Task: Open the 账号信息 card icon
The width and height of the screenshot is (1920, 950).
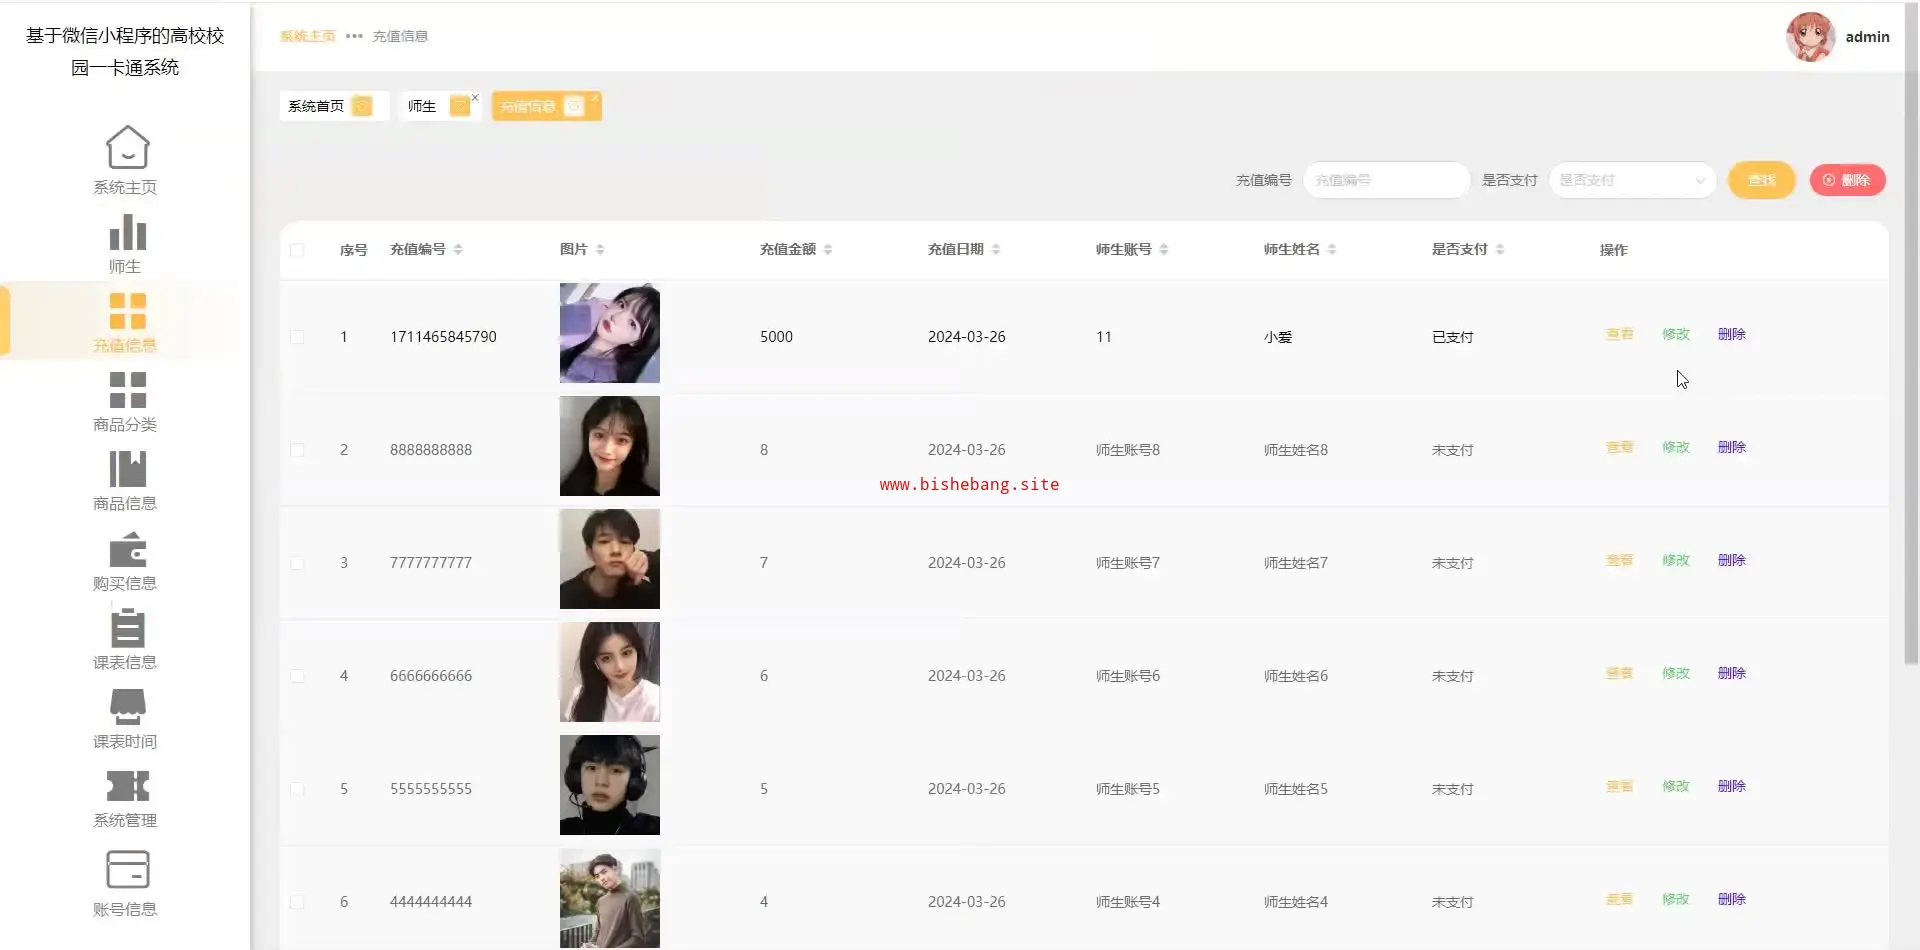Action: 127,869
